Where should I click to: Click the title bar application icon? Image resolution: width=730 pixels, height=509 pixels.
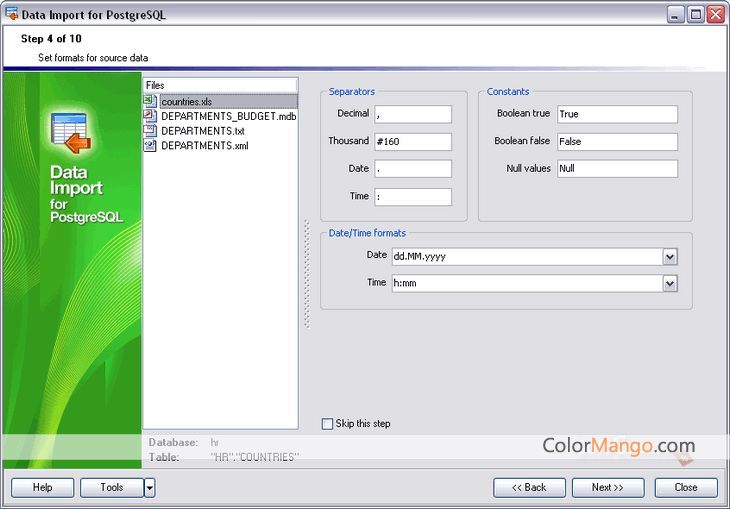[x=12, y=14]
